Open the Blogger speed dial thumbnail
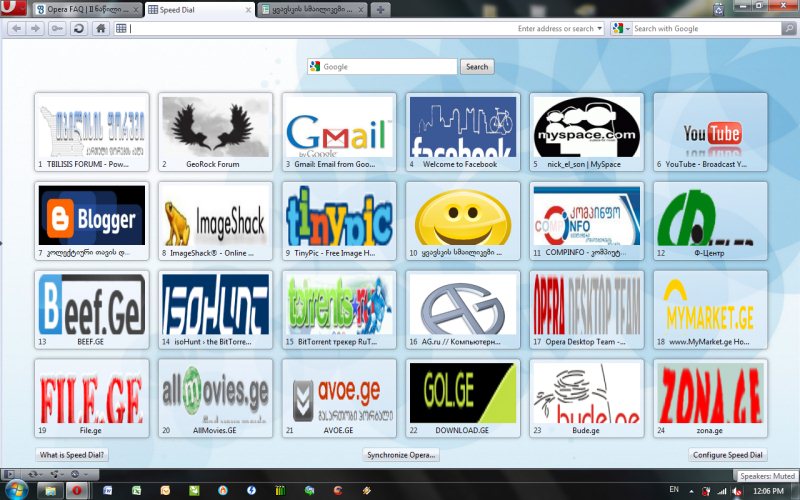Viewport: 800px width, 500px height. point(92,220)
